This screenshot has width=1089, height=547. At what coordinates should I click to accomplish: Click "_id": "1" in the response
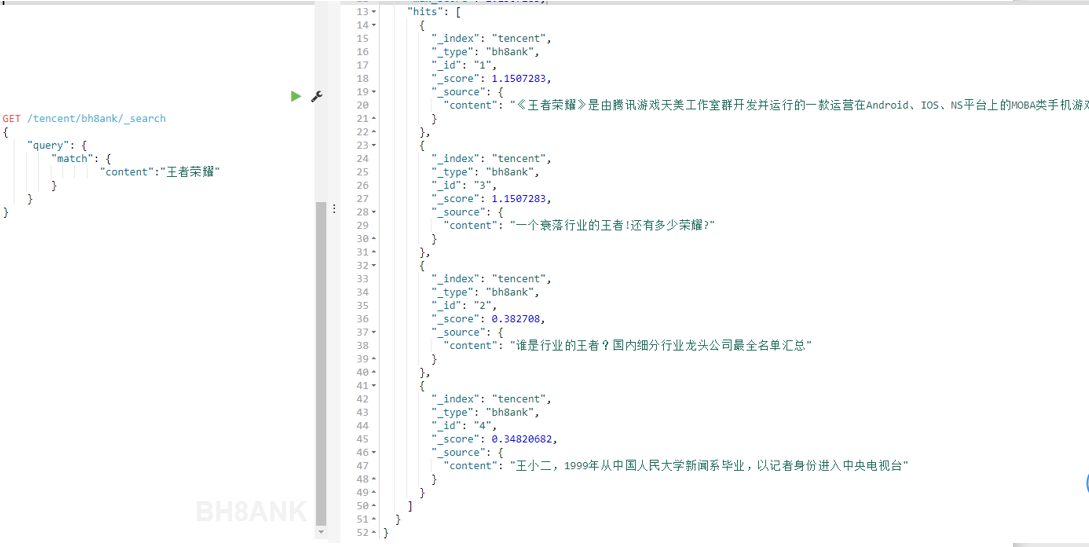[463, 65]
